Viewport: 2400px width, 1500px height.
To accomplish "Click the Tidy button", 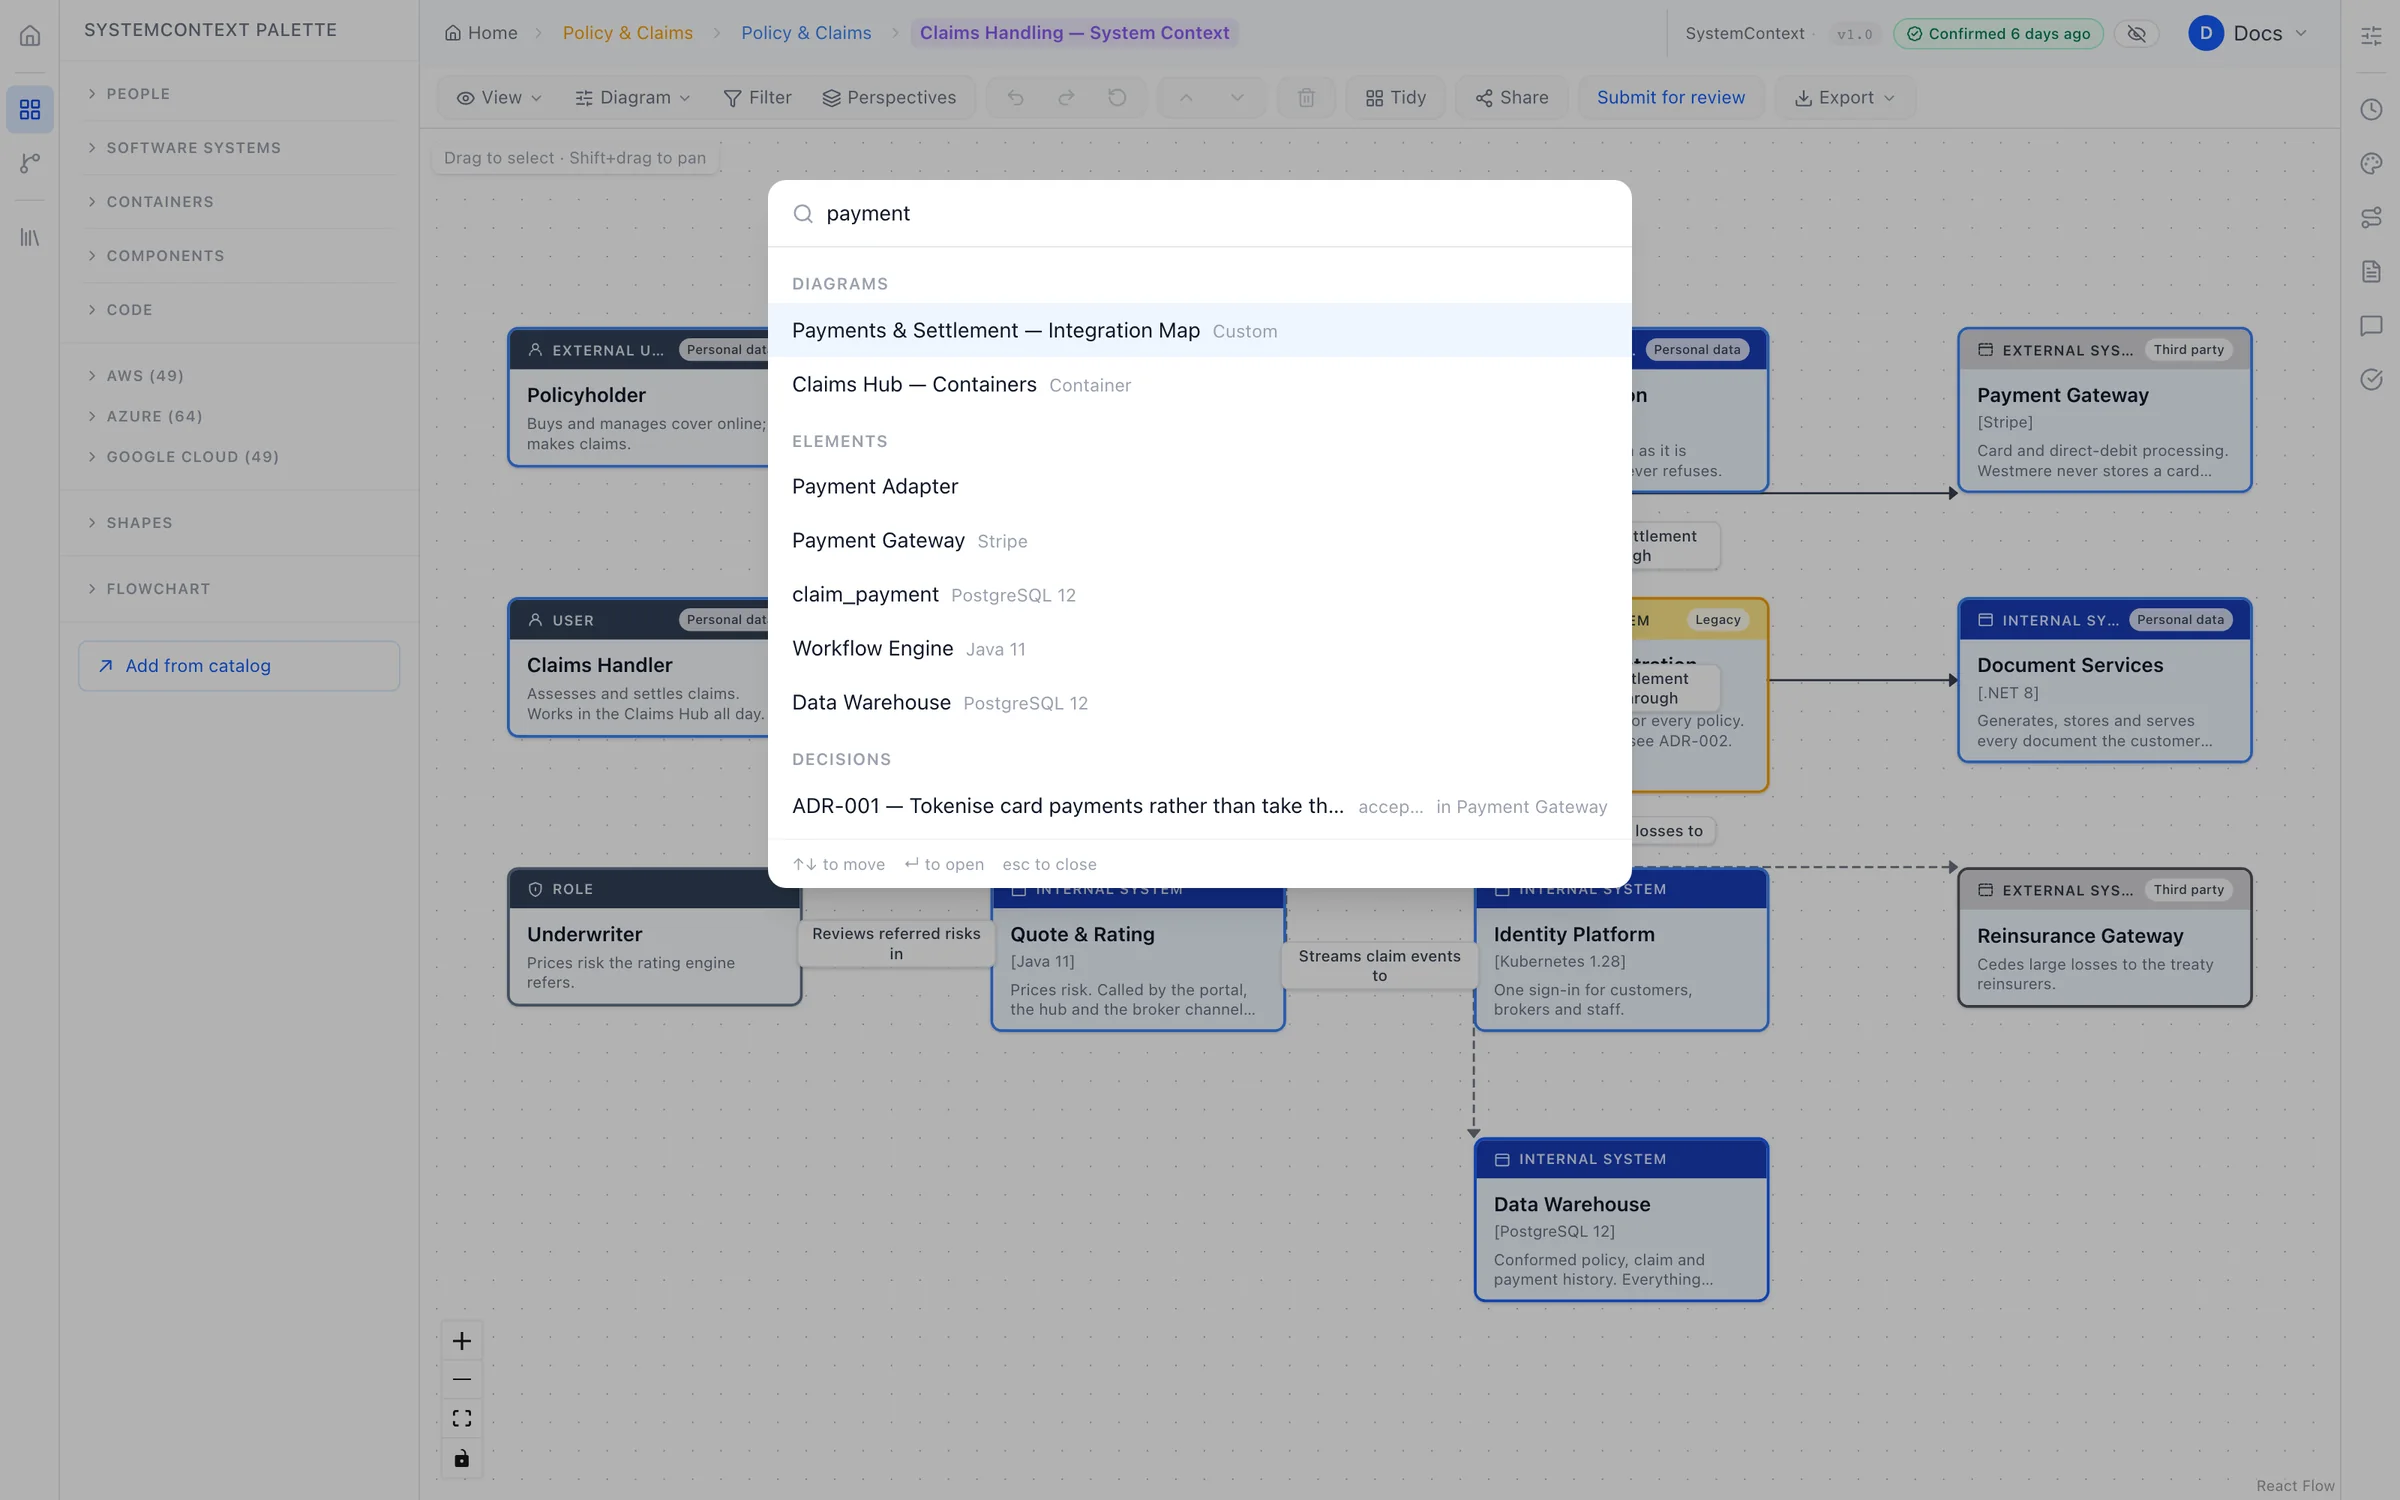I will coord(1396,97).
